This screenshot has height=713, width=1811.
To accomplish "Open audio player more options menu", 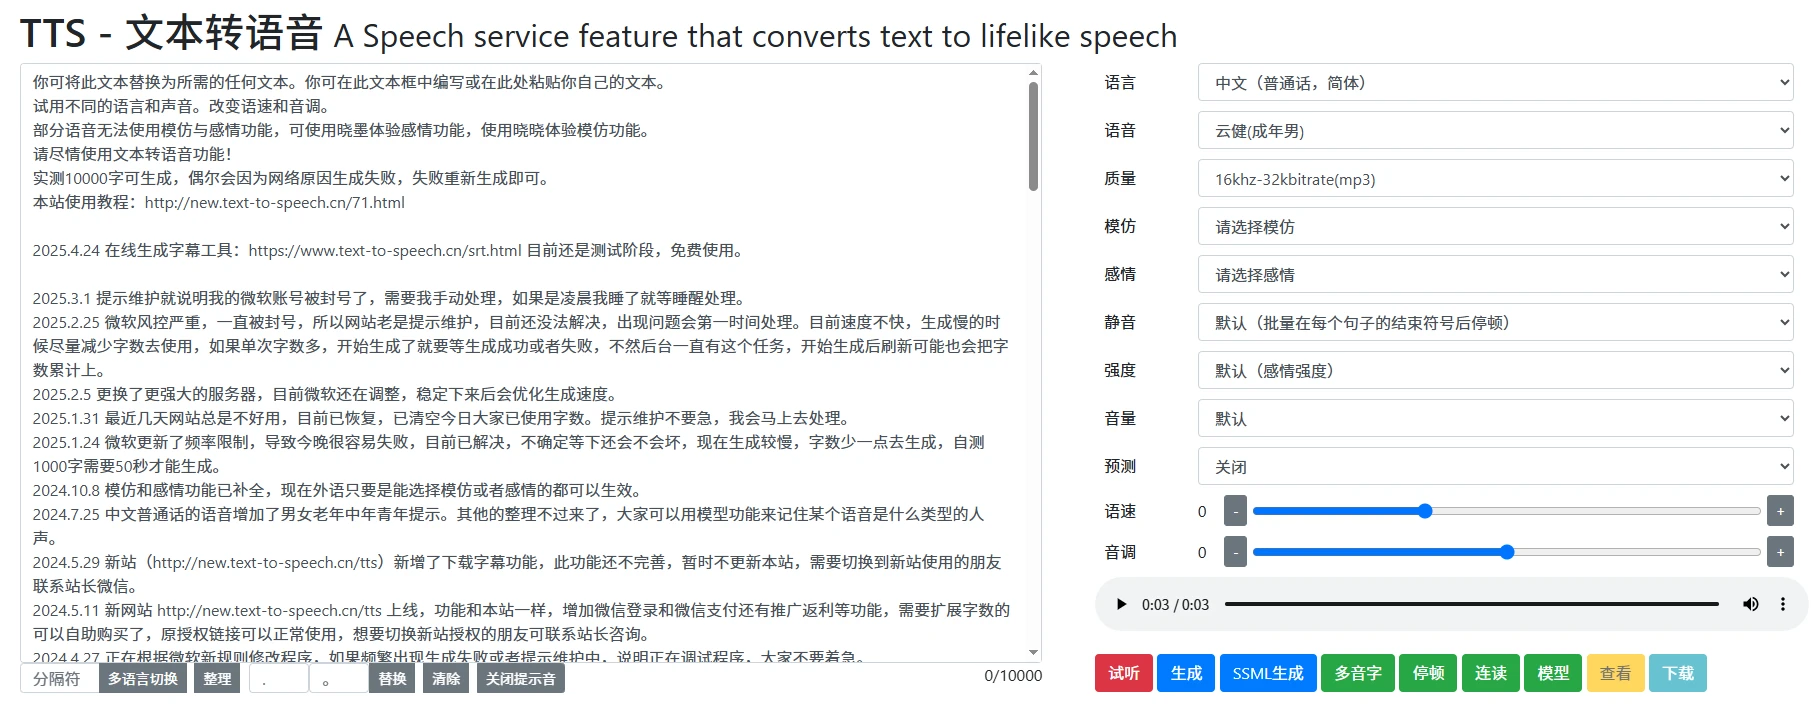I will click(x=1782, y=604).
